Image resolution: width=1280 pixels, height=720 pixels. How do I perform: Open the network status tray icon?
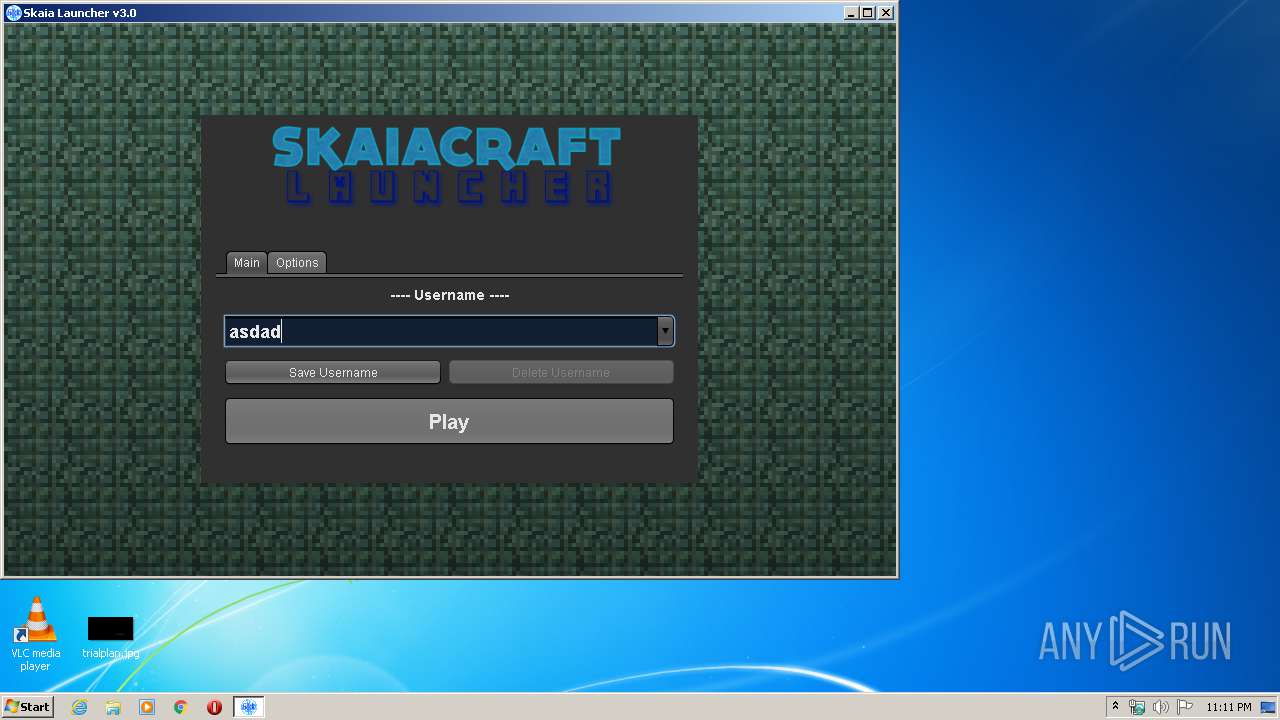click(x=1137, y=707)
